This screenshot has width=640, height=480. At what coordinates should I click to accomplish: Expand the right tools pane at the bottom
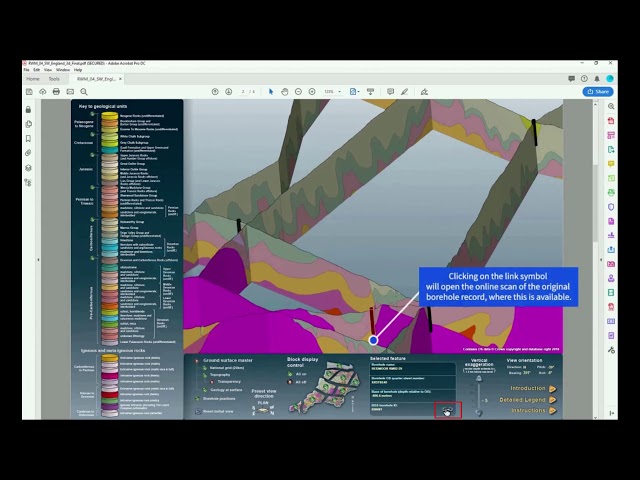click(x=611, y=413)
